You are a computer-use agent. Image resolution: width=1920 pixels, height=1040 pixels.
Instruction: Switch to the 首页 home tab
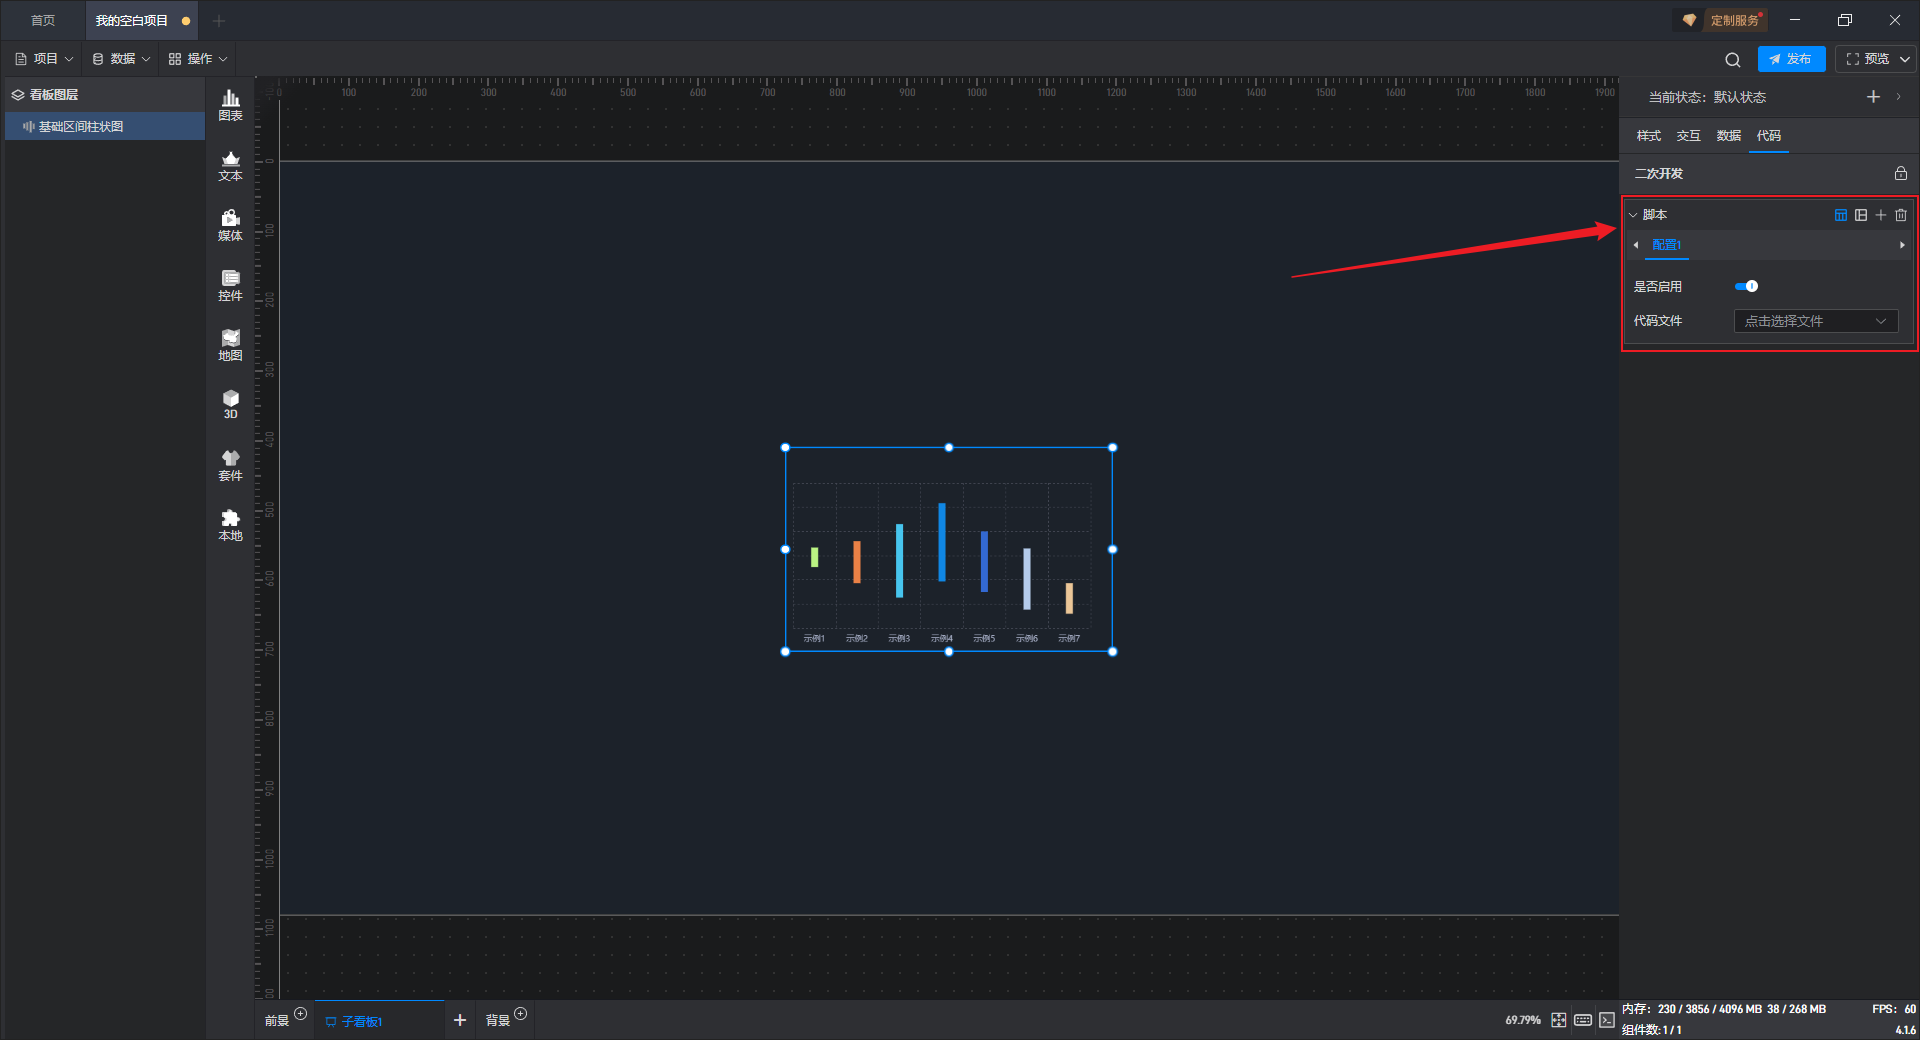(x=43, y=20)
